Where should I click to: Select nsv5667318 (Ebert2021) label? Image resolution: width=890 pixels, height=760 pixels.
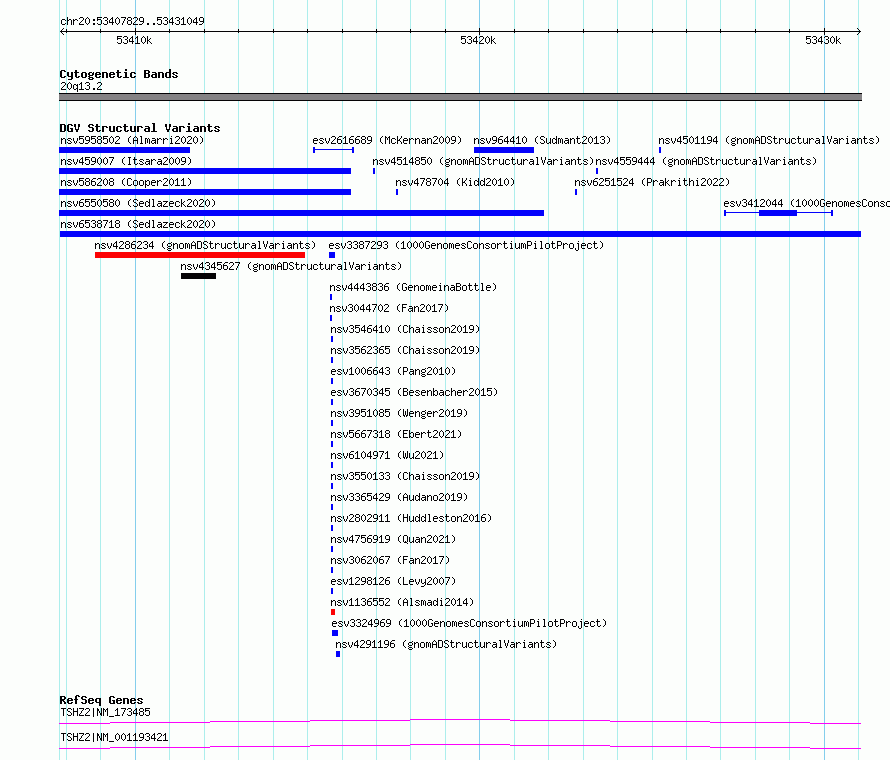click(396, 434)
